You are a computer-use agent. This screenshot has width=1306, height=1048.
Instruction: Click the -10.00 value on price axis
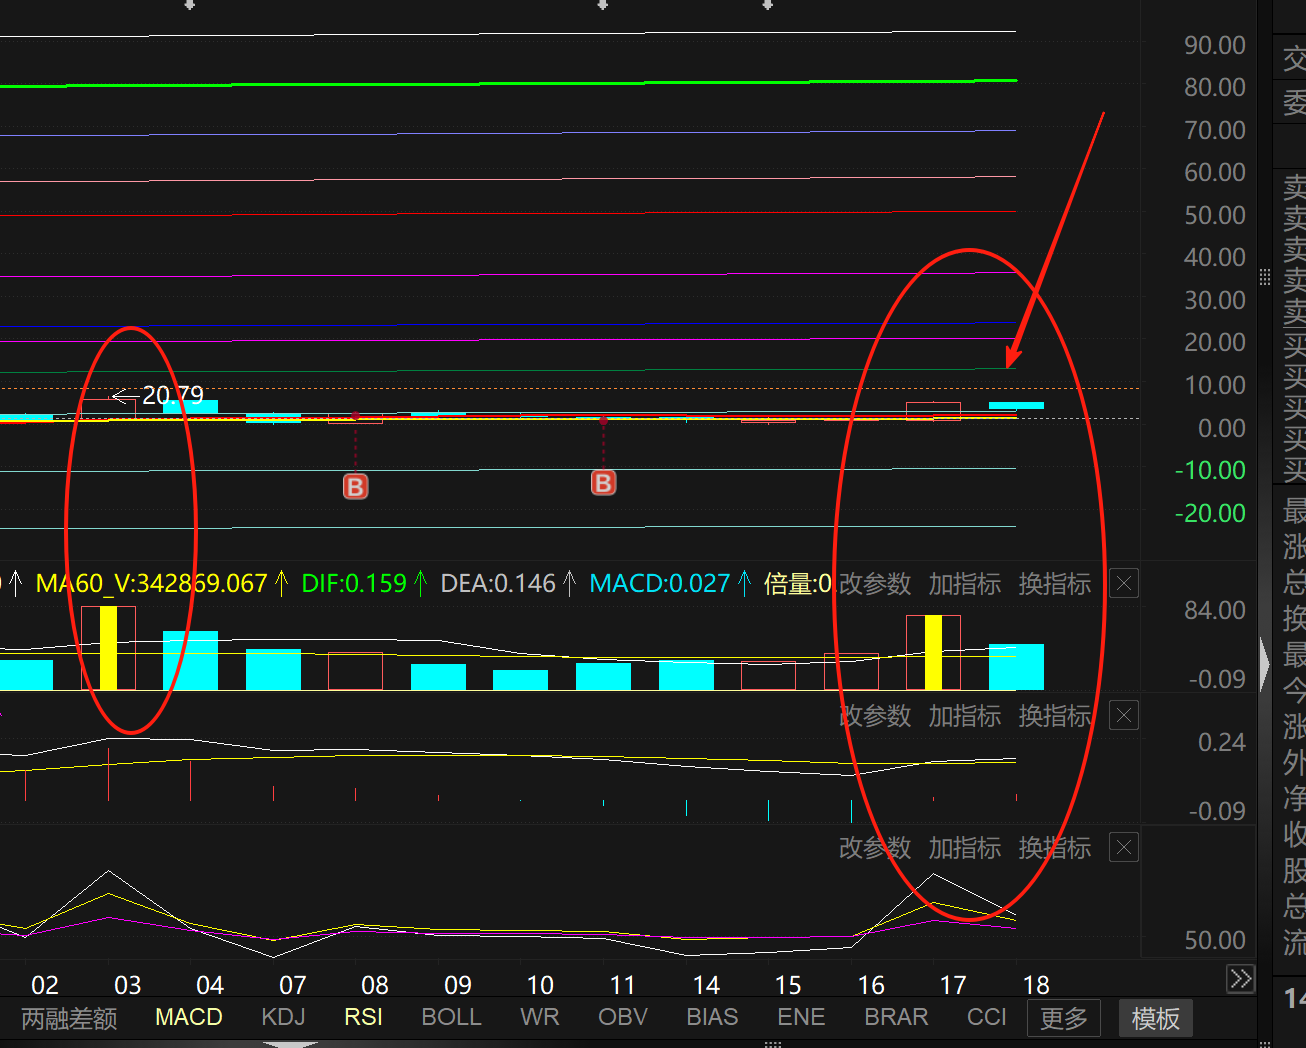pyautogui.click(x=1210, y=470)
